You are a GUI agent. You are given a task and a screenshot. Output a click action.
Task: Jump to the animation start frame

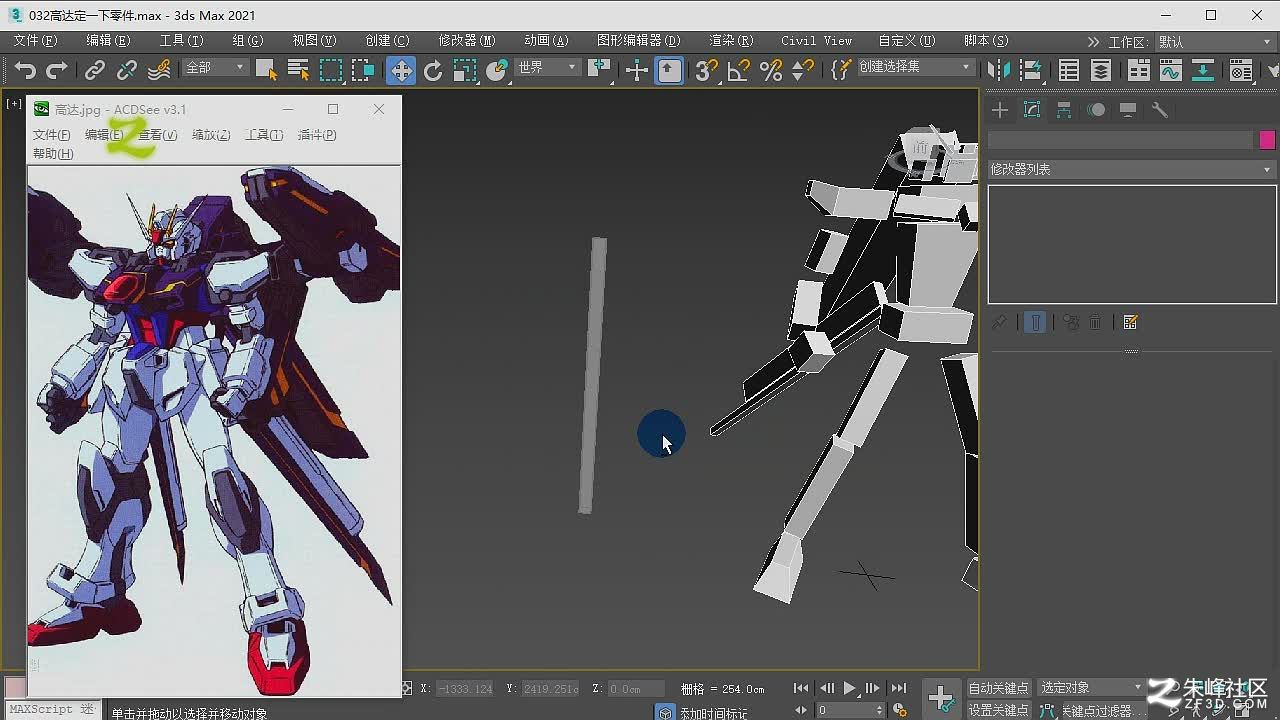point(801,688)
